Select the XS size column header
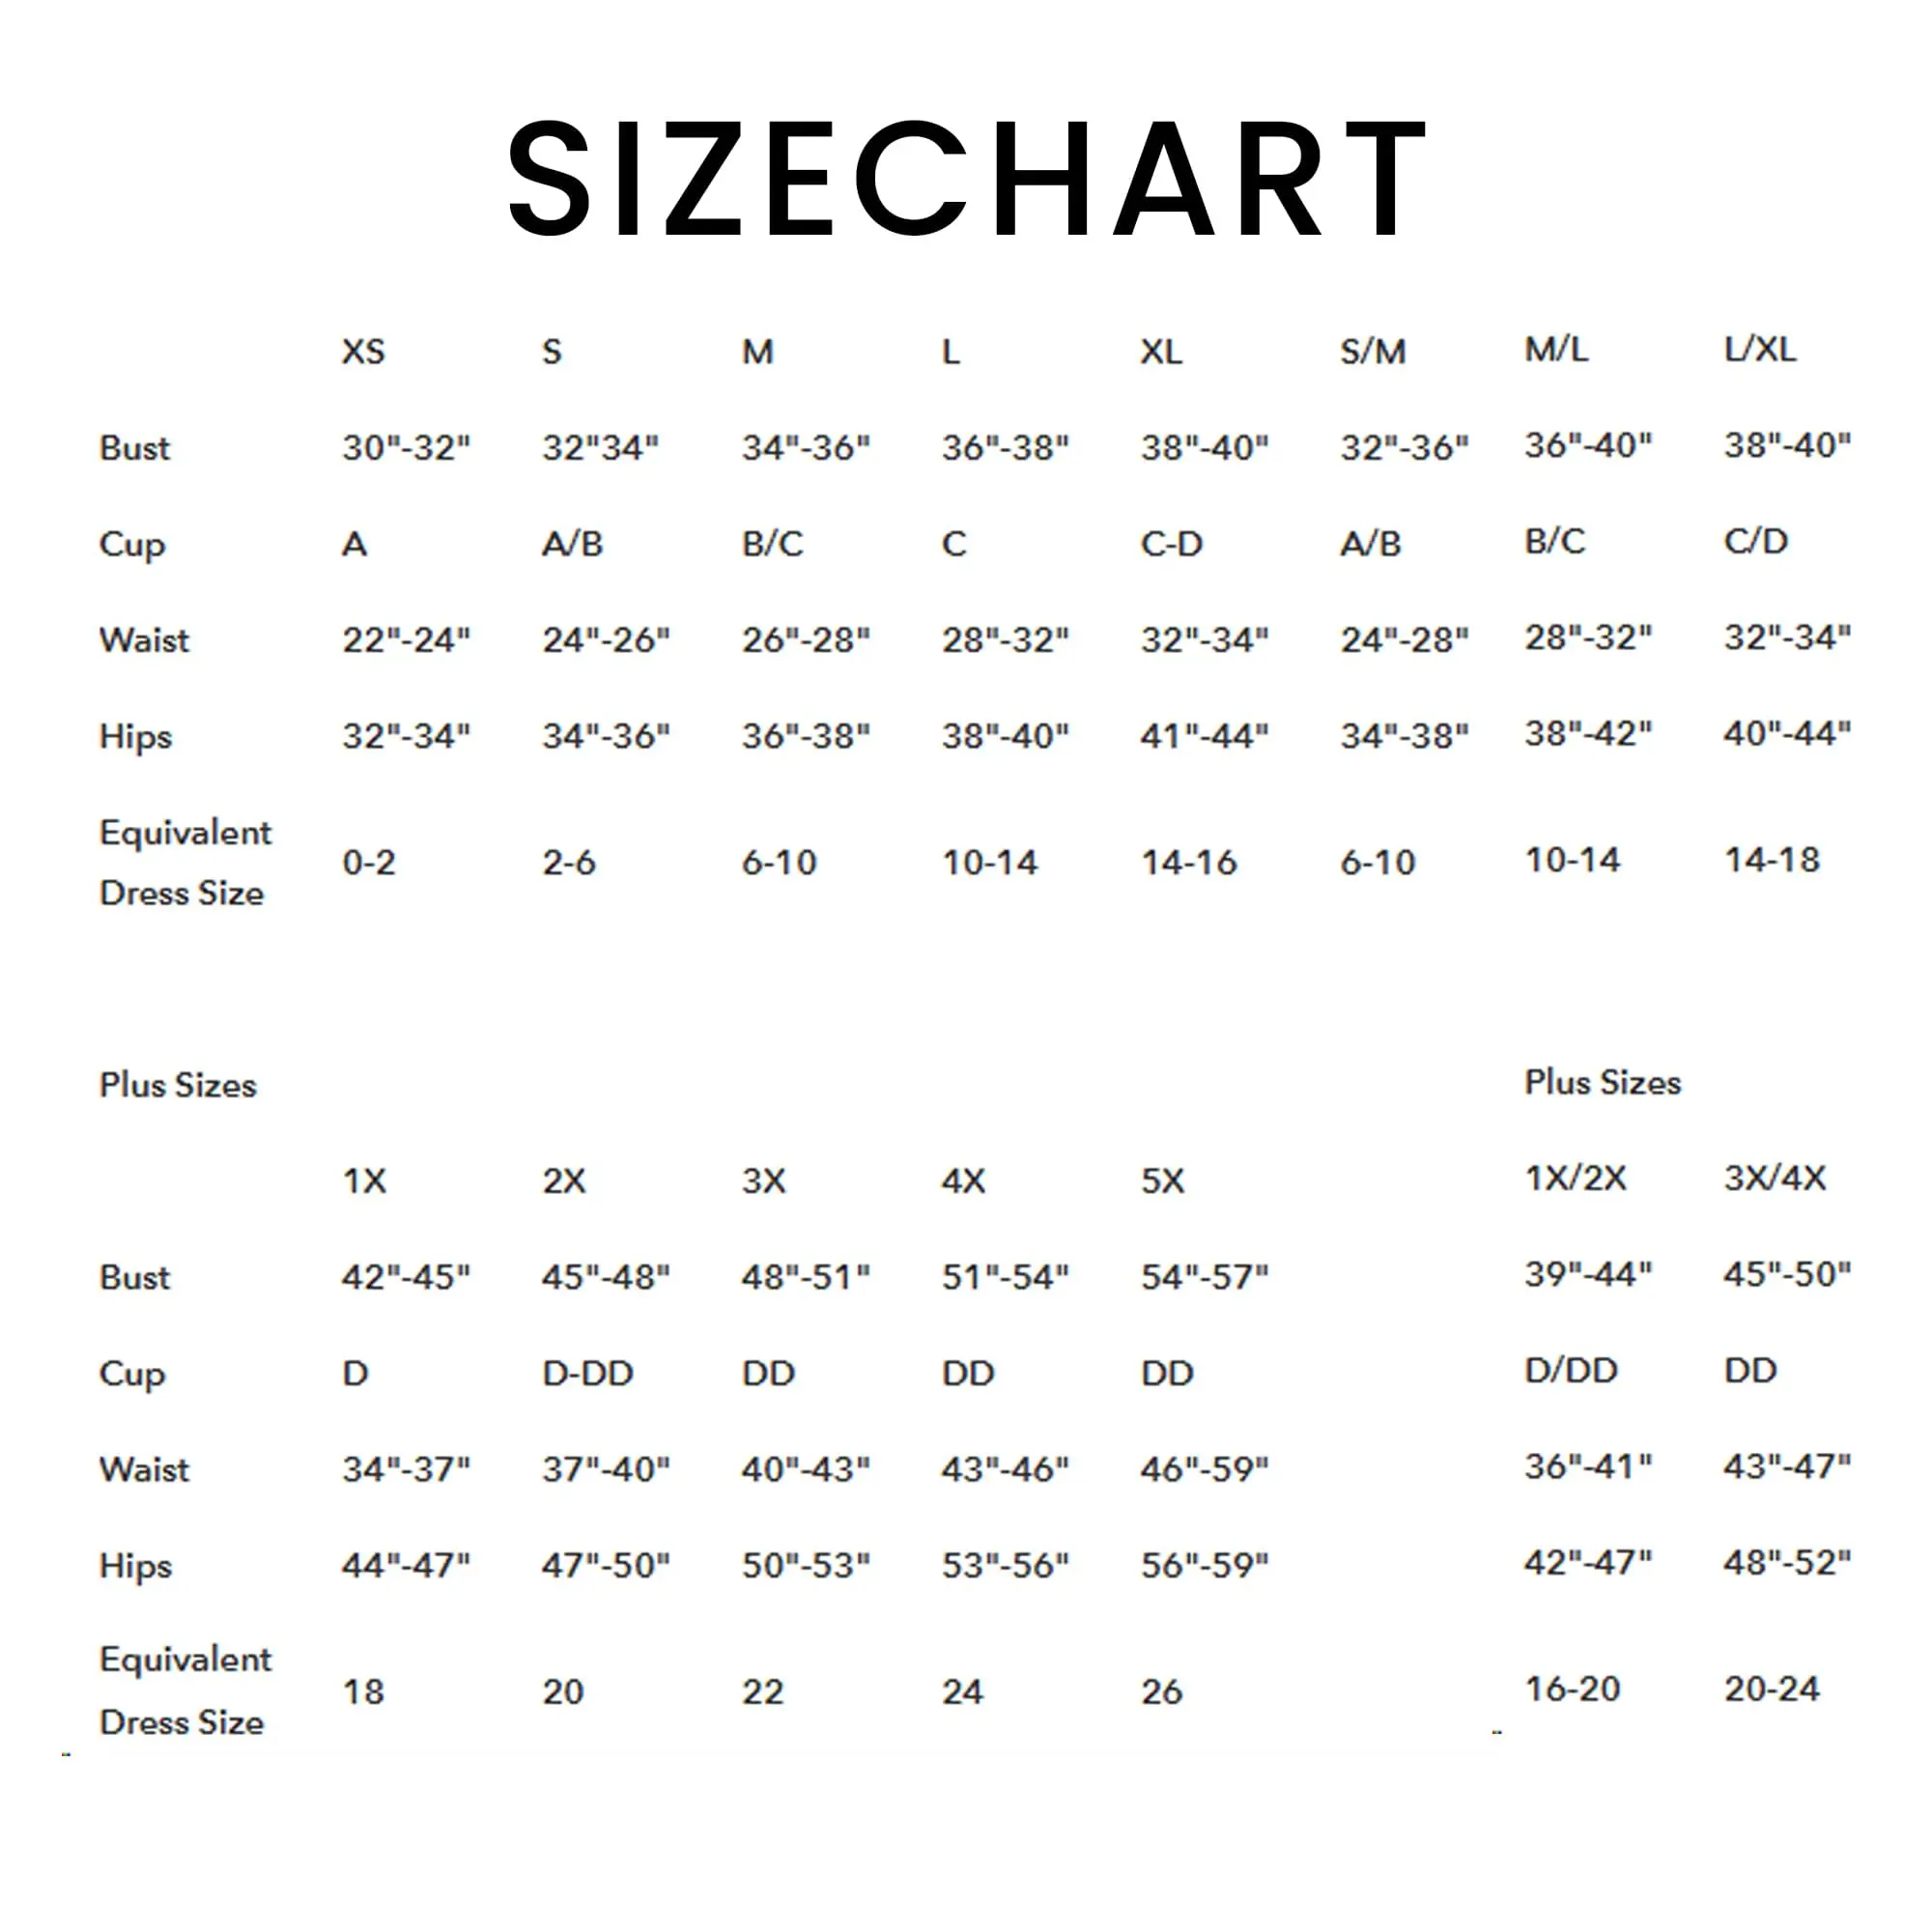This screenshot has height=1932, width=1932. pyautogui.click(x=363, y=352)
